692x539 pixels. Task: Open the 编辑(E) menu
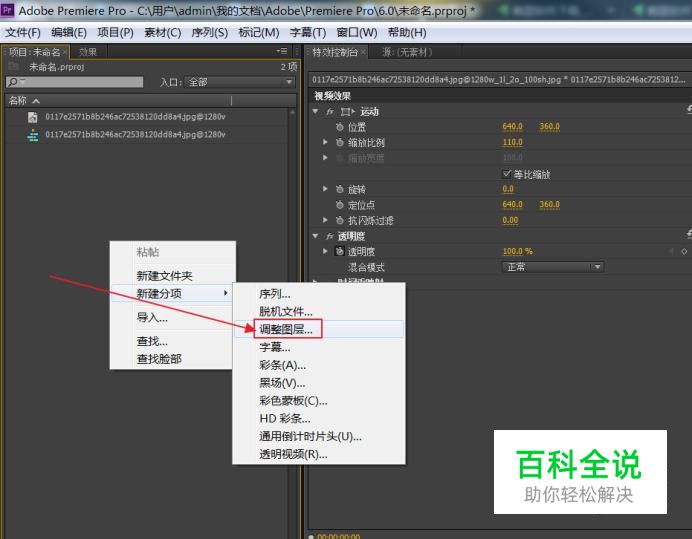point(69,33)
